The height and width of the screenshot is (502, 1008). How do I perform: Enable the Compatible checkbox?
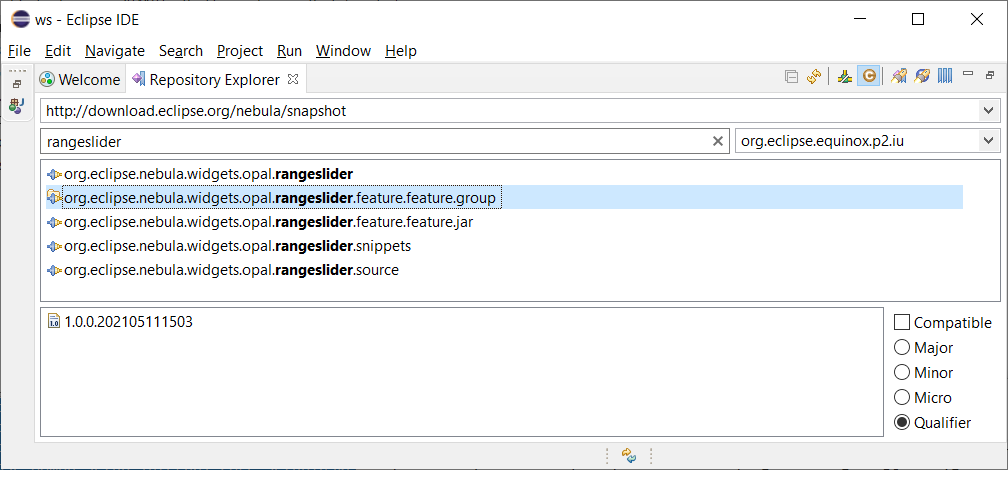pyautogui.click(x=902, y=322)
